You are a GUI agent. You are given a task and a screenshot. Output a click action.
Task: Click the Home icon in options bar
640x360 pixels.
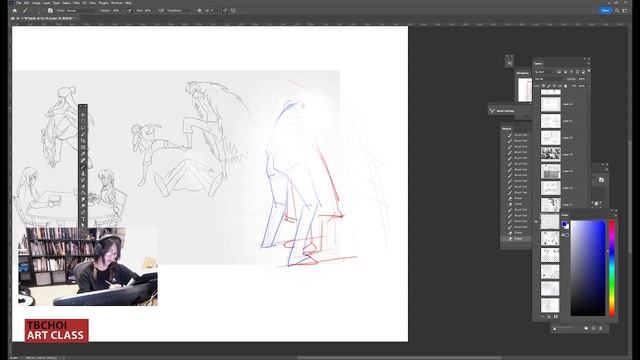[x=15, y=11]
